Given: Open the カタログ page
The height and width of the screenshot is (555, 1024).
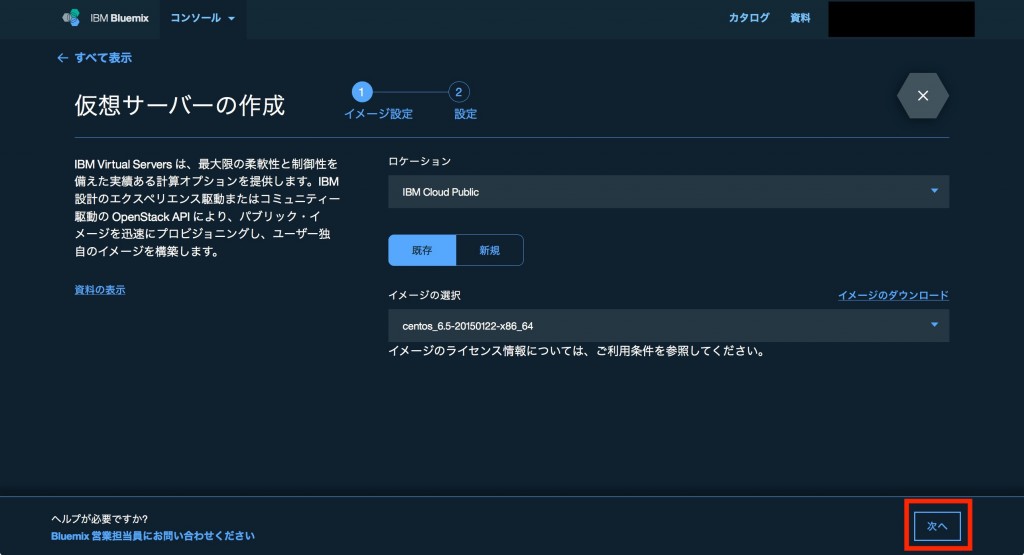Looking at the screenshot, I should [x=749, y=18].
